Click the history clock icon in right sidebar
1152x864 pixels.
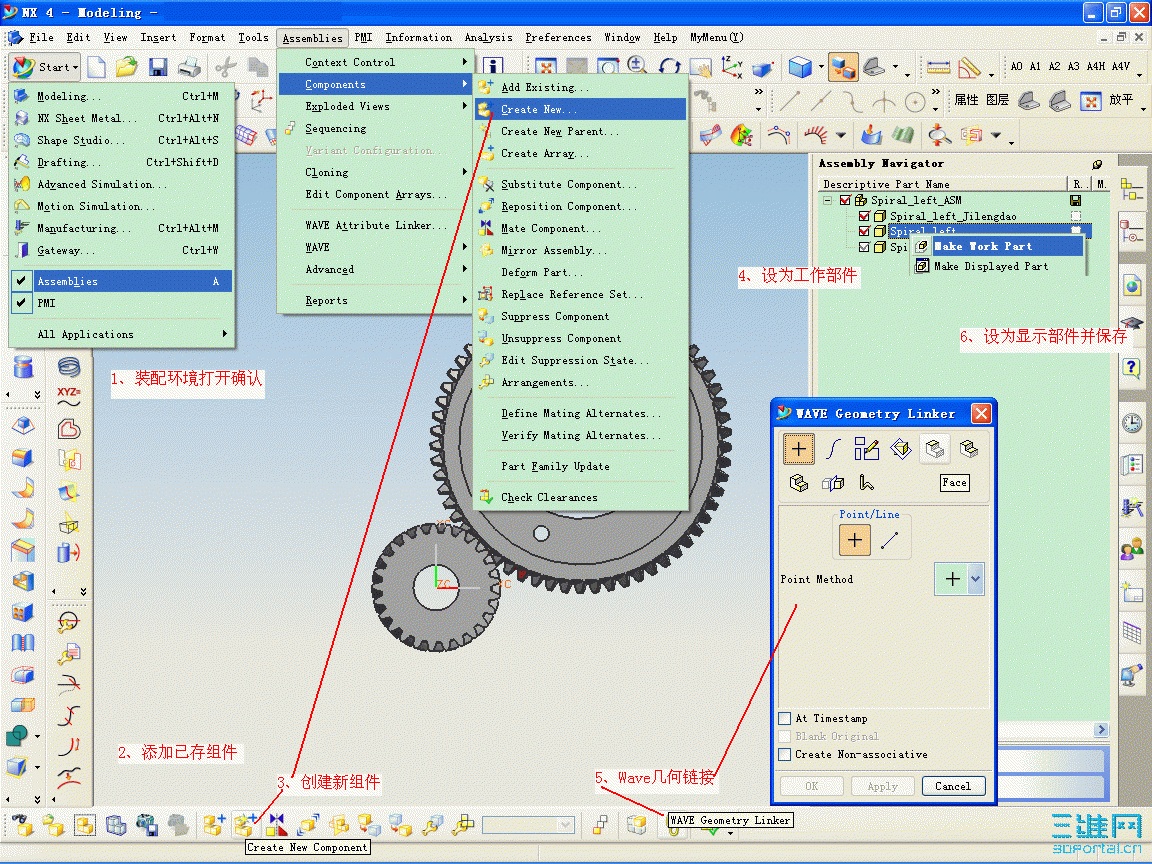[x=1131, y=423]
